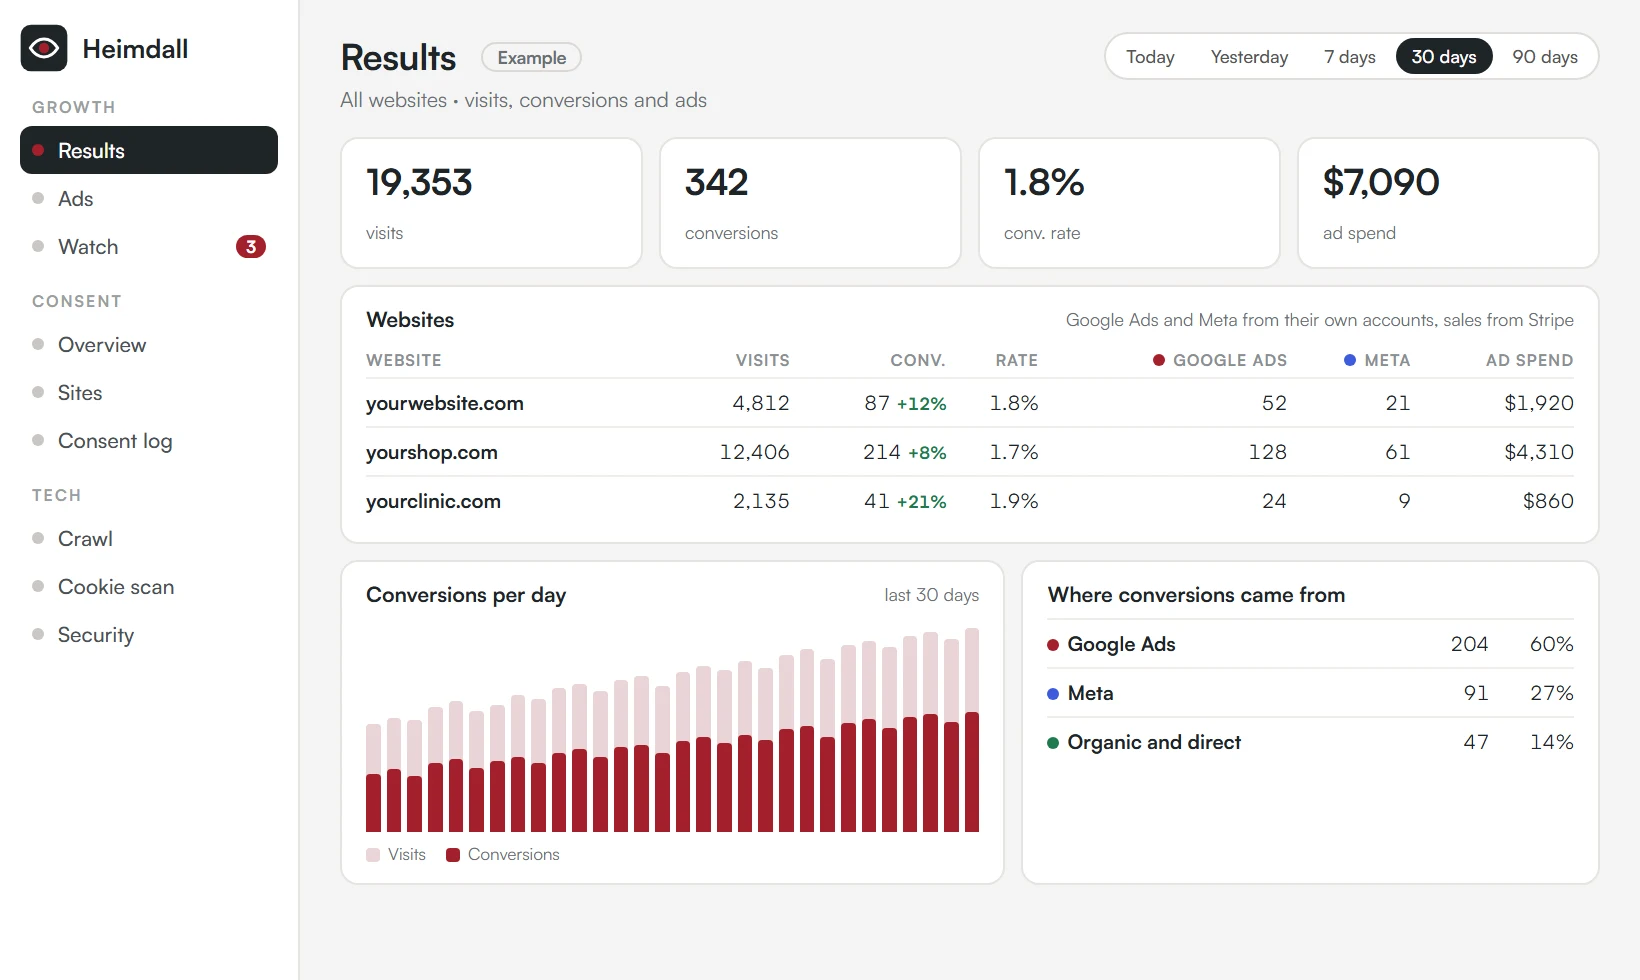Switch to the 90 days range
Viewport: 1640px width, 980px height.
[x=1545, y=56]
